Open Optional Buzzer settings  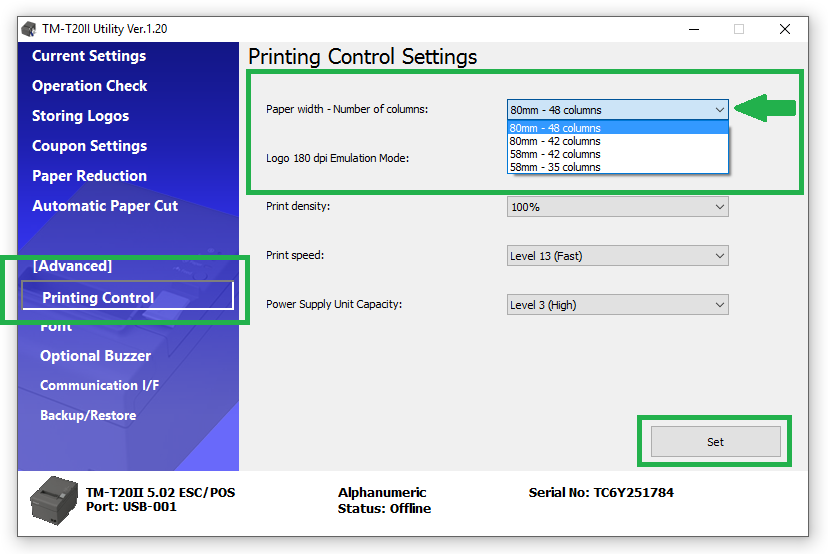coord(96,356)
